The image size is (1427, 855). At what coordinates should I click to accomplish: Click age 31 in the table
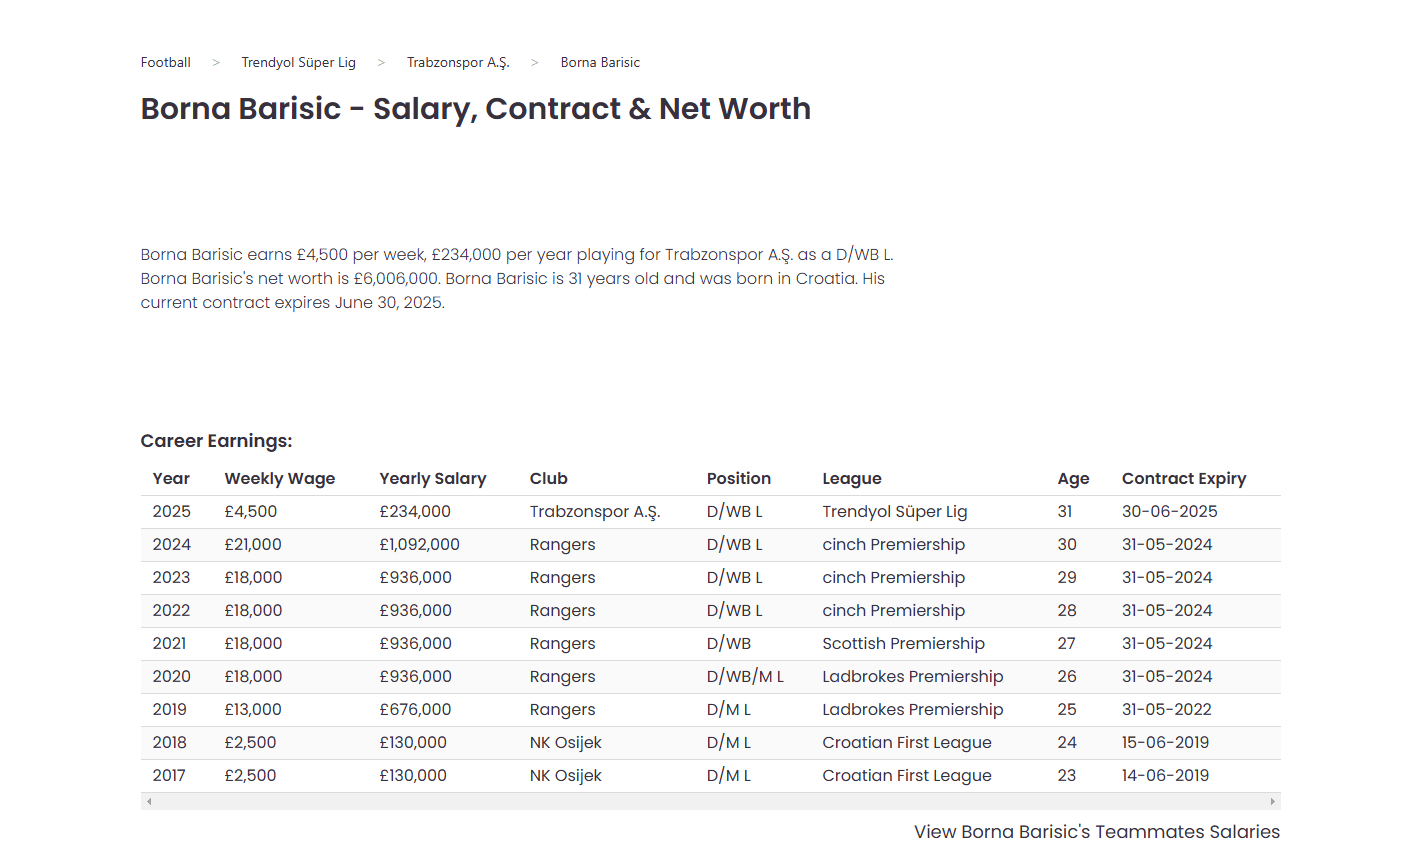pyautogui.click(x=1065, y=512)
